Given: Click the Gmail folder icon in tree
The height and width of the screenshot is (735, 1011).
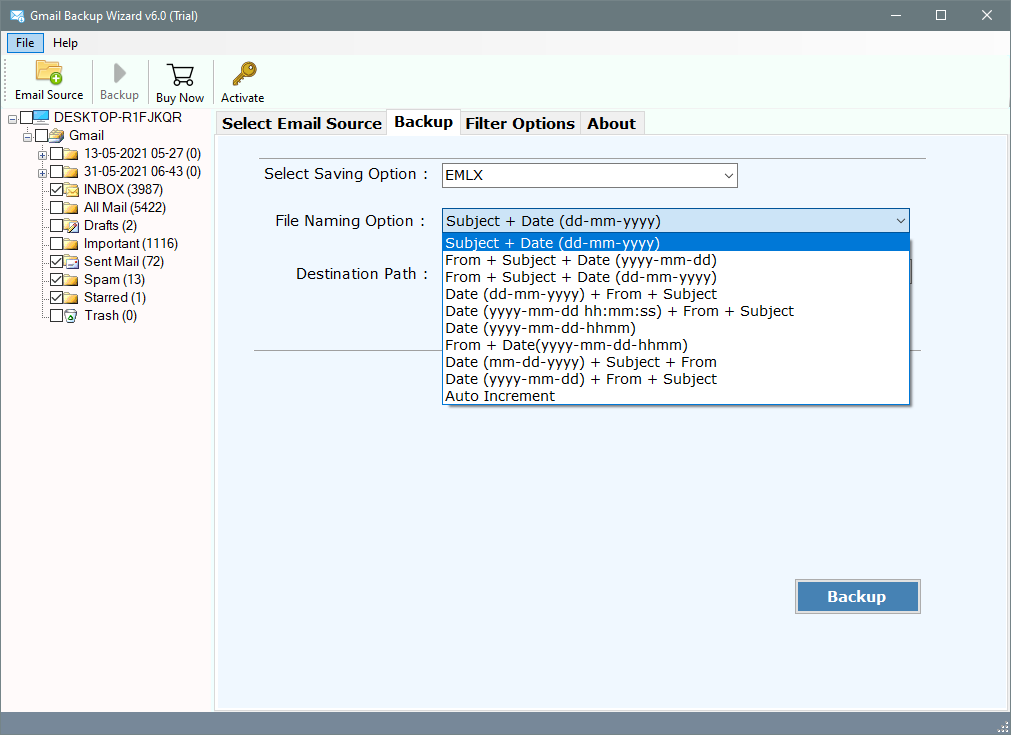Looking at the screenshot, I should (57, 135).
